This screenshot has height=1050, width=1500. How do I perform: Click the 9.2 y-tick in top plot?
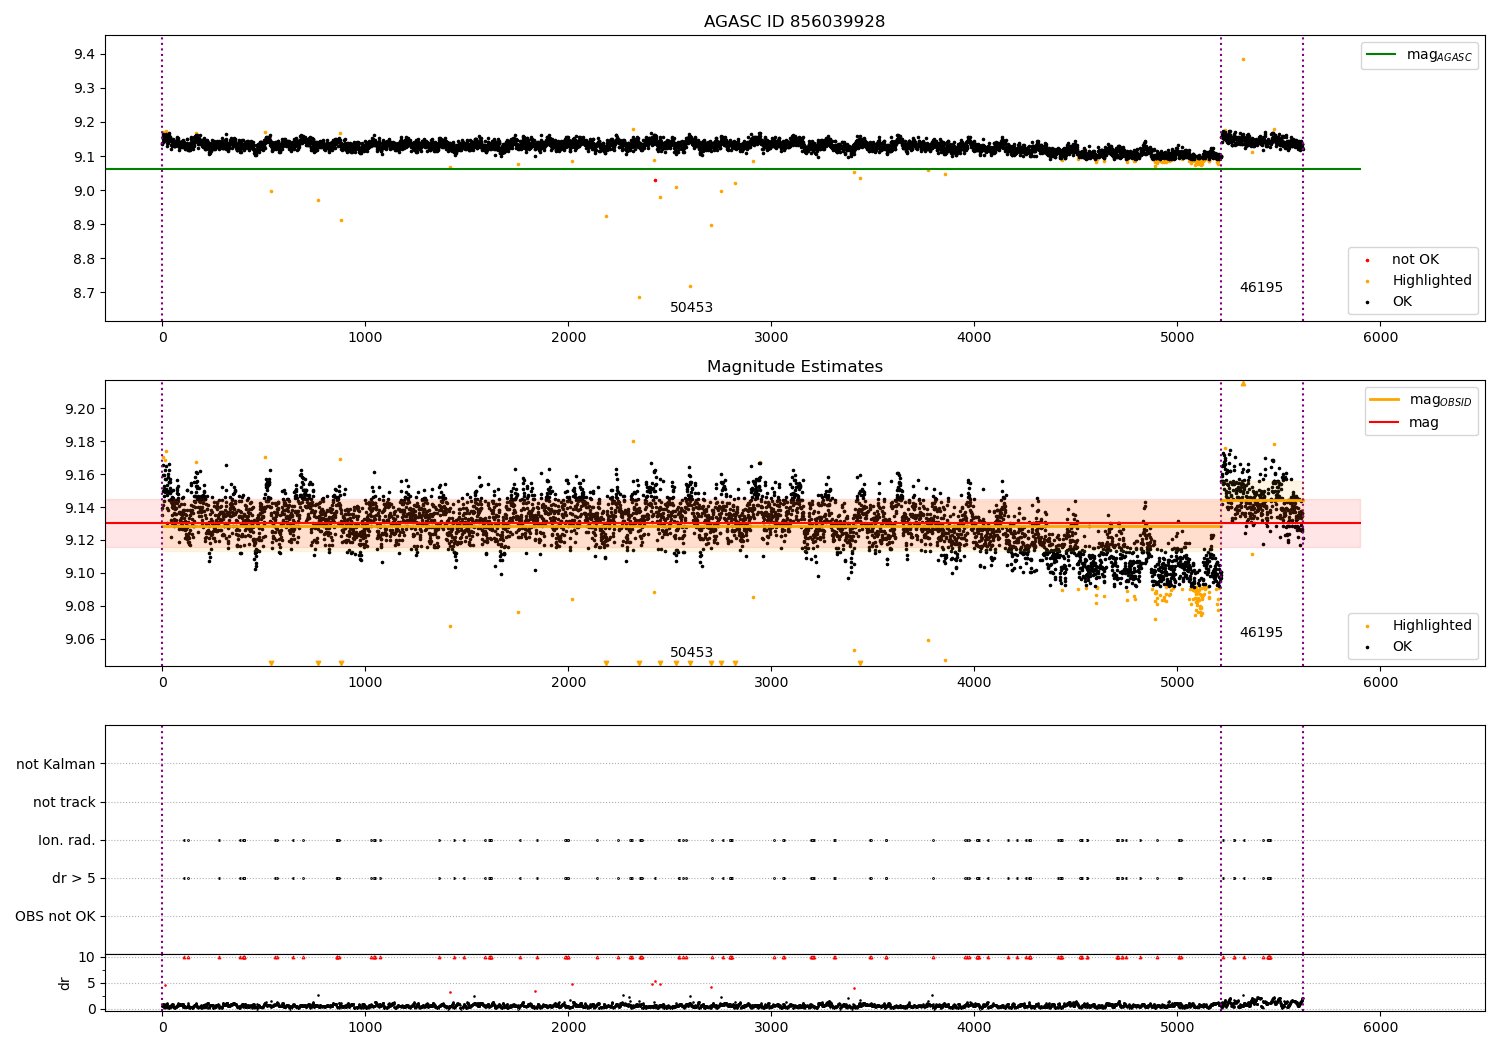(84, 123)
